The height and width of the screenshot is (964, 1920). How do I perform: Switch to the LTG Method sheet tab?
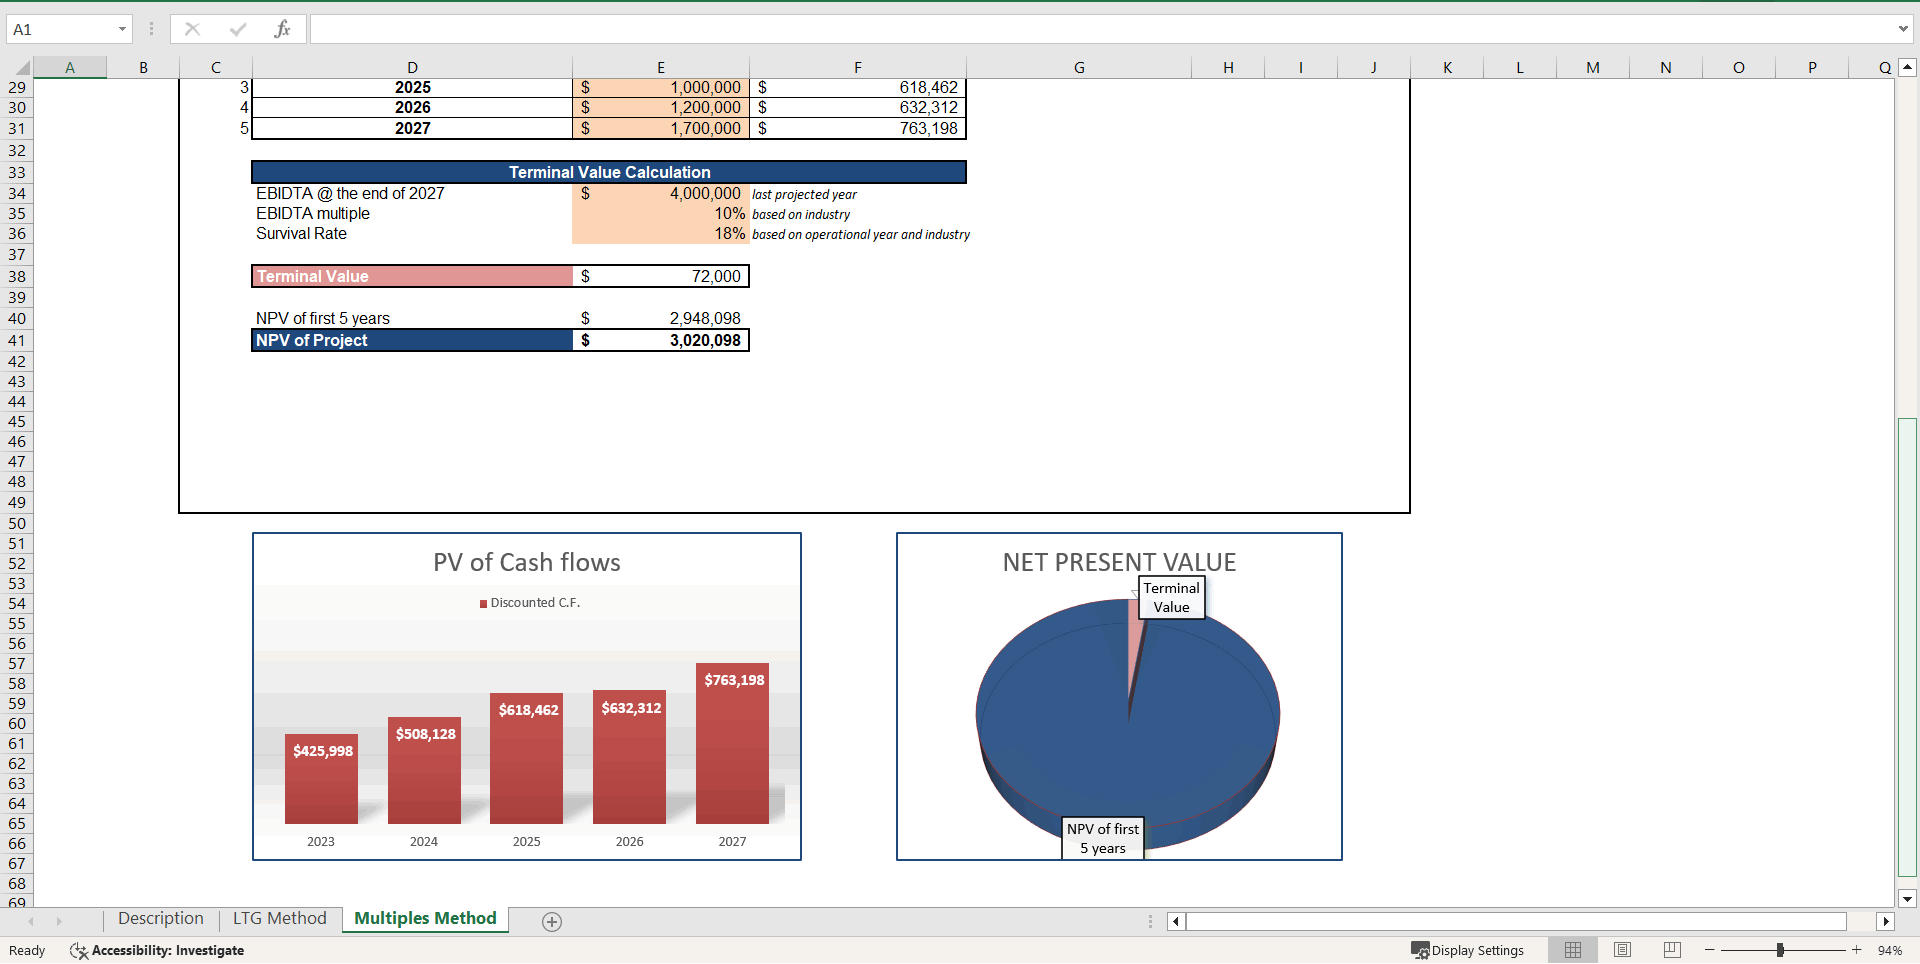pyautogui.click(x=279, y=918)
